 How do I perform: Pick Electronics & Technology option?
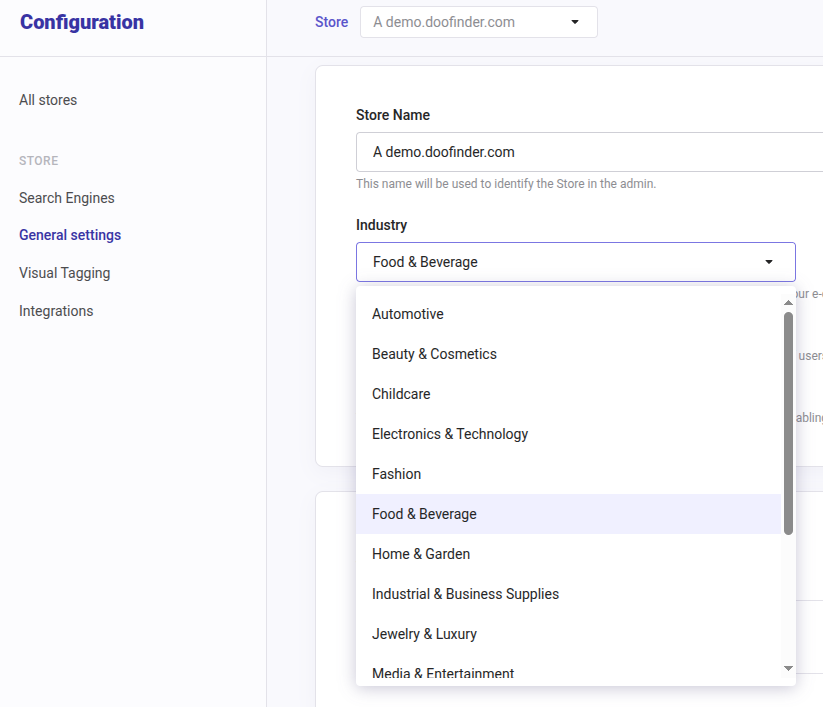(450, 434)
